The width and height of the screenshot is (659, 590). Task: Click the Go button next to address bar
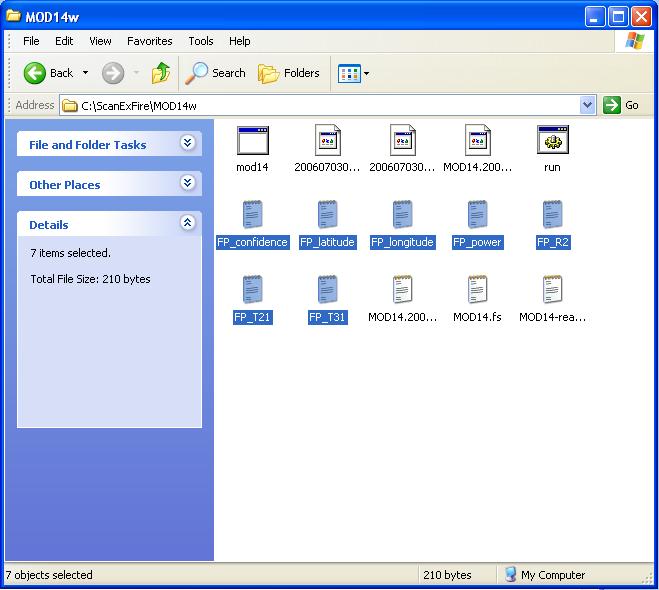click(621, 105)
